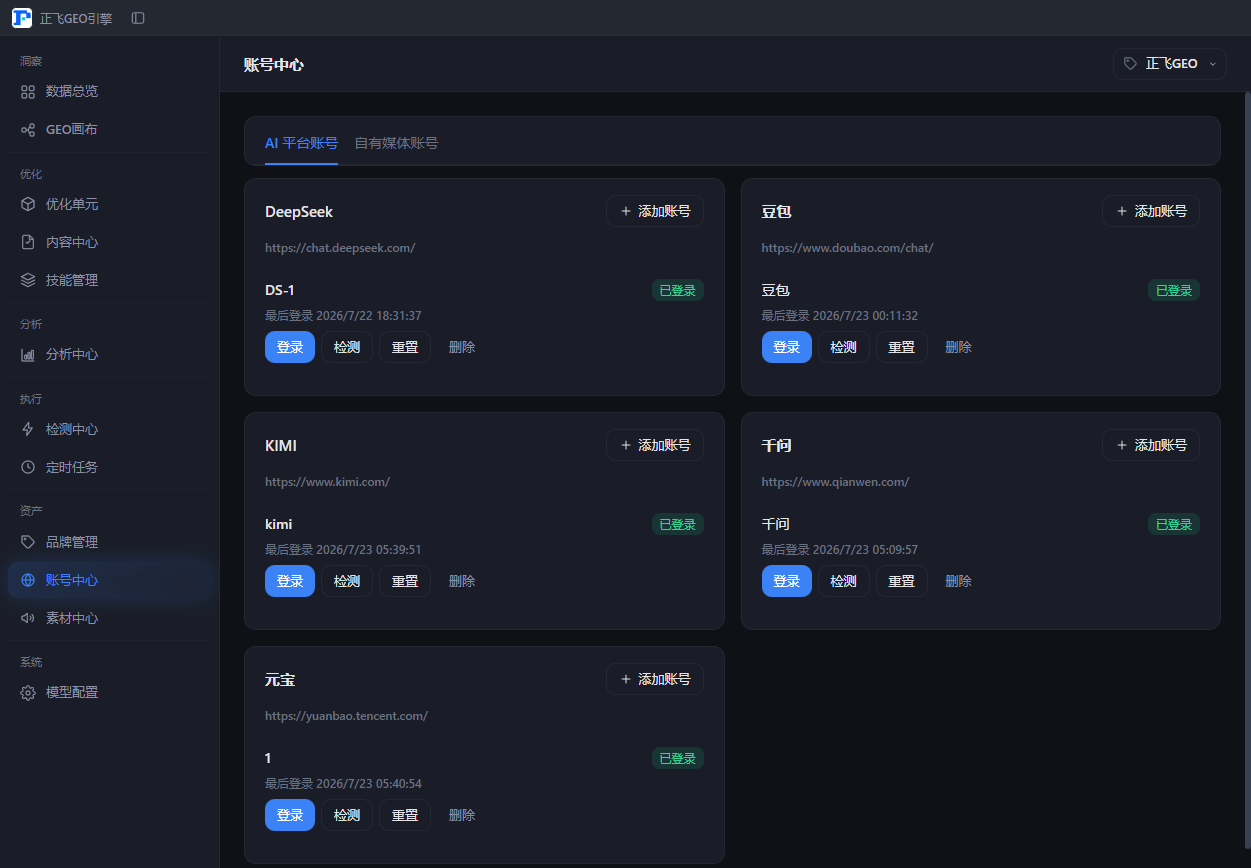Open 数据总览 grid icon in sidebar
The image size is (1251, 868).
[x=28, y=91]
